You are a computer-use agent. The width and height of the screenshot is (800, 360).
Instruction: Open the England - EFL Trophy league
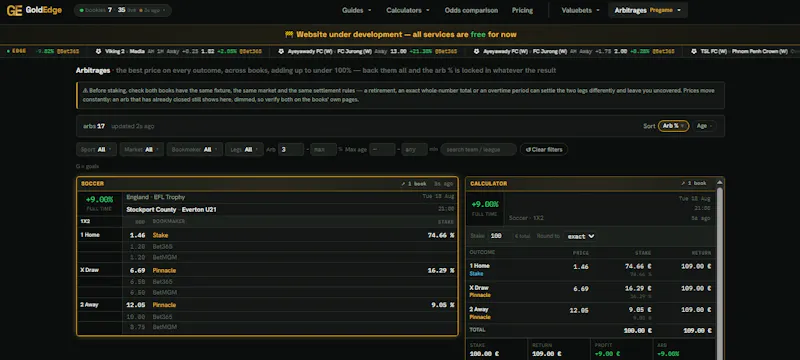click(156, 197)
